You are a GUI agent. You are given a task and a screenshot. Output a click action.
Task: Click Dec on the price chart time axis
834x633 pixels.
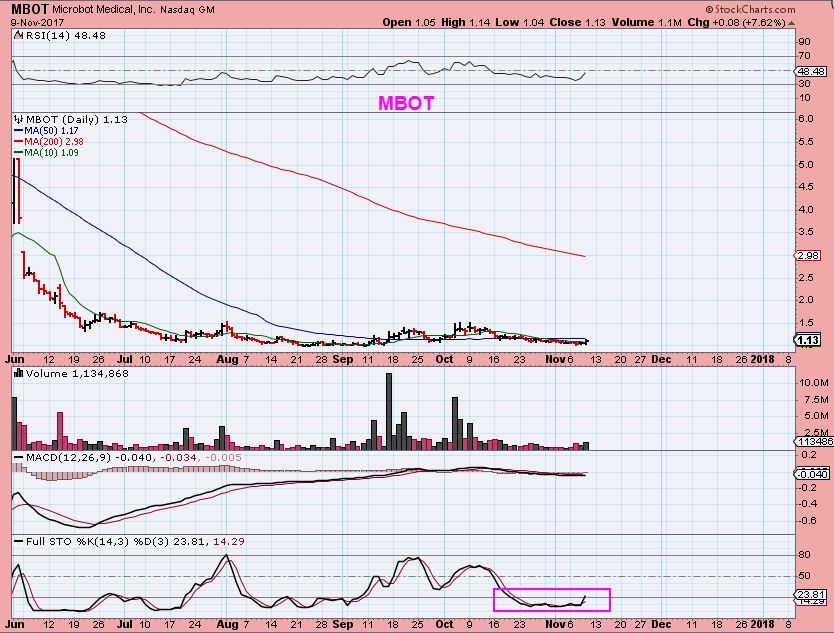[661, 360]
